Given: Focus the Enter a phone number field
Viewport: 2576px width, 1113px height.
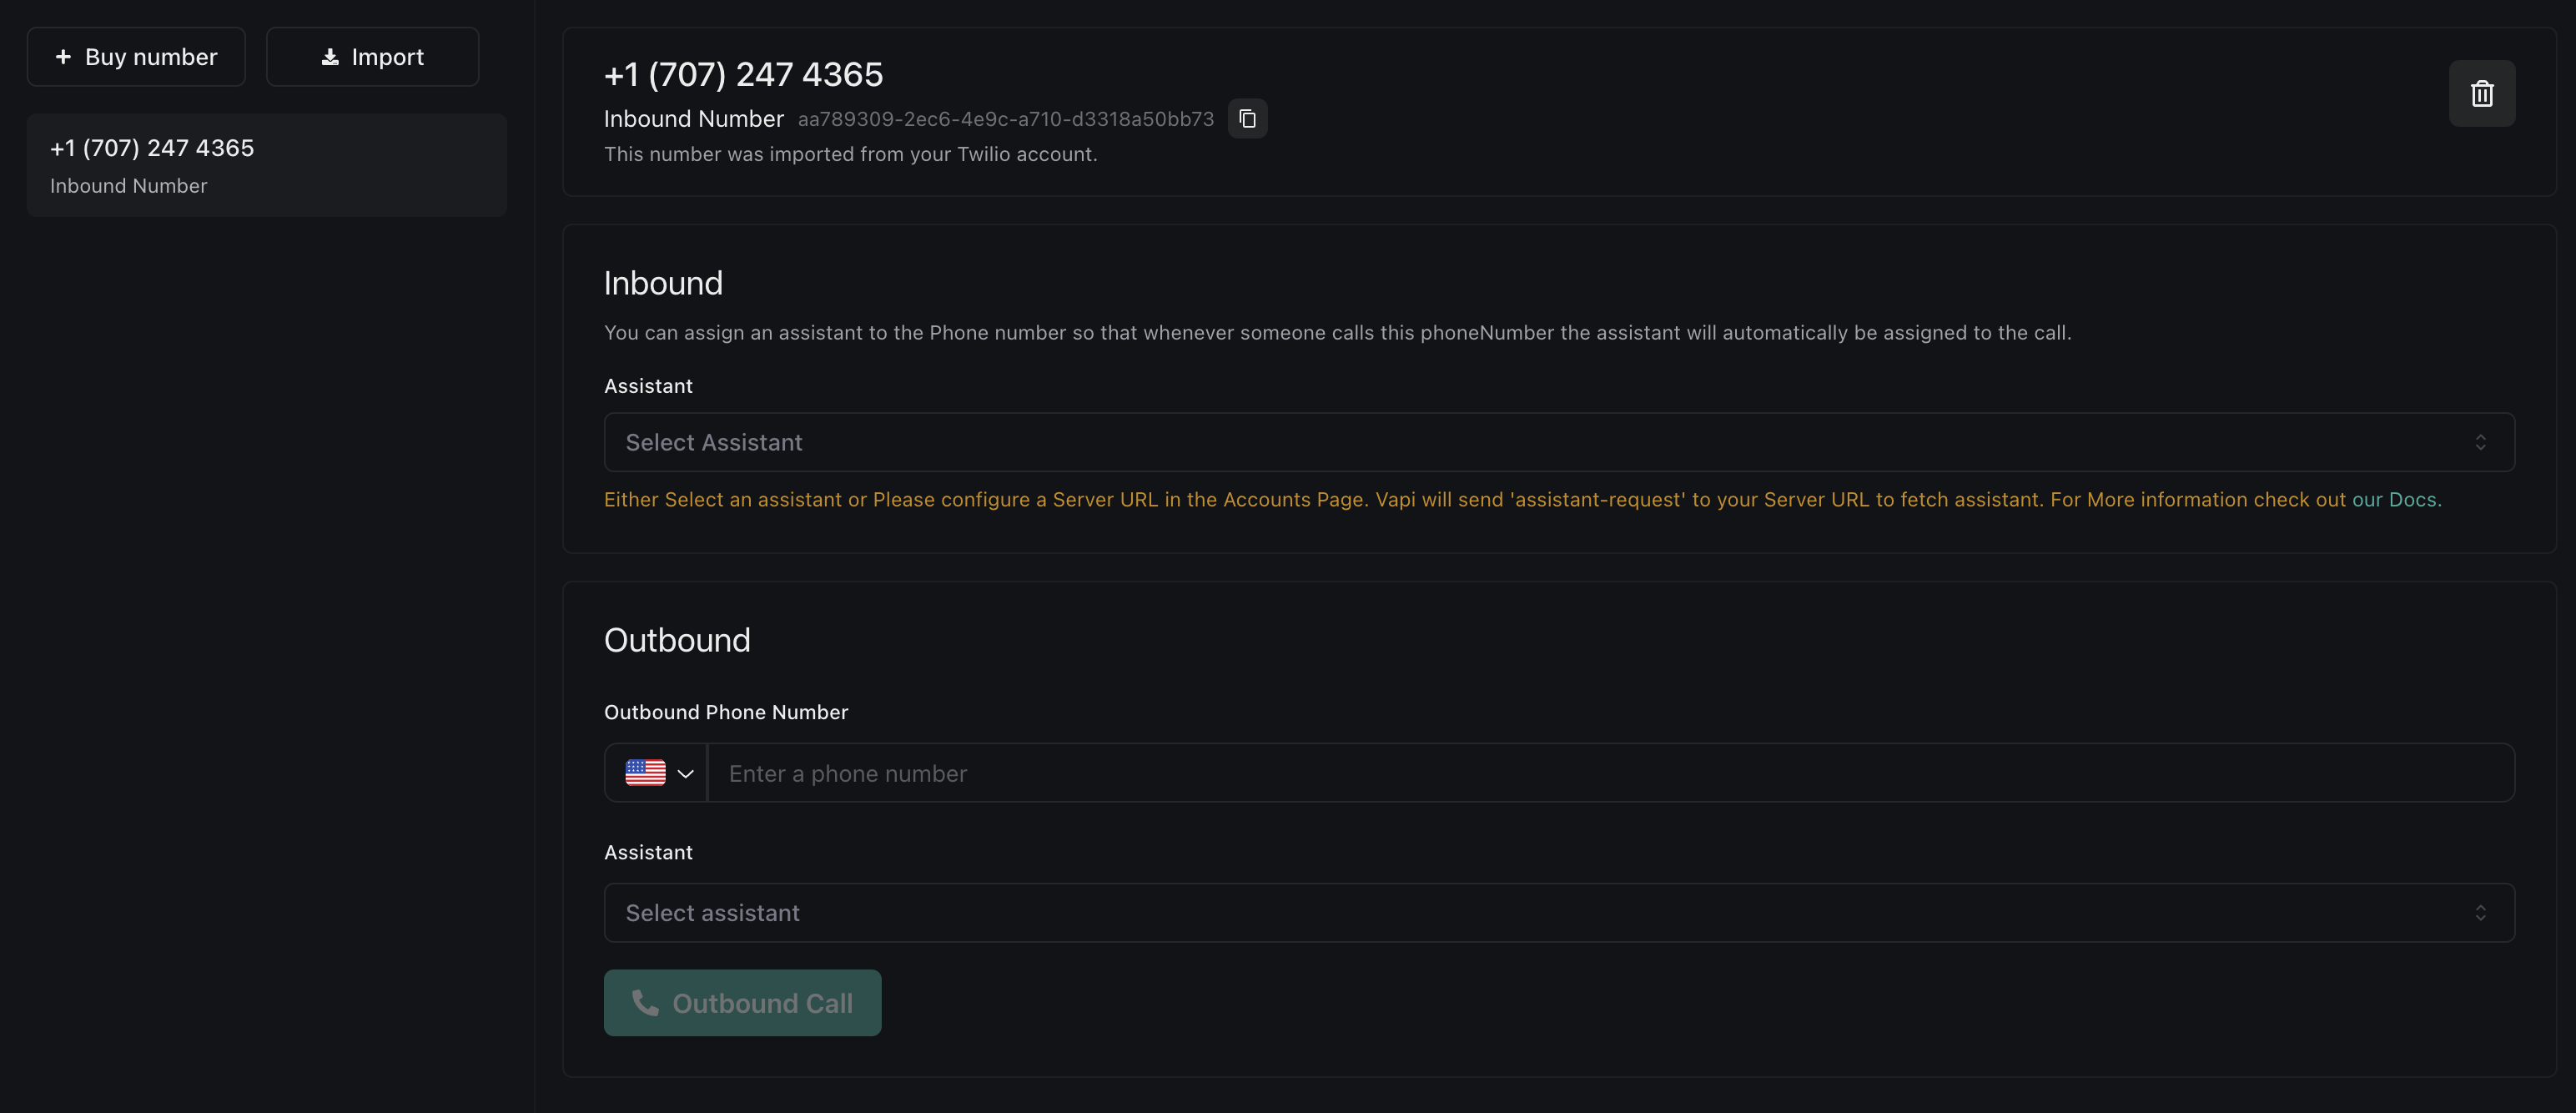Looking at the screenshot, I should coord(1610,774).
